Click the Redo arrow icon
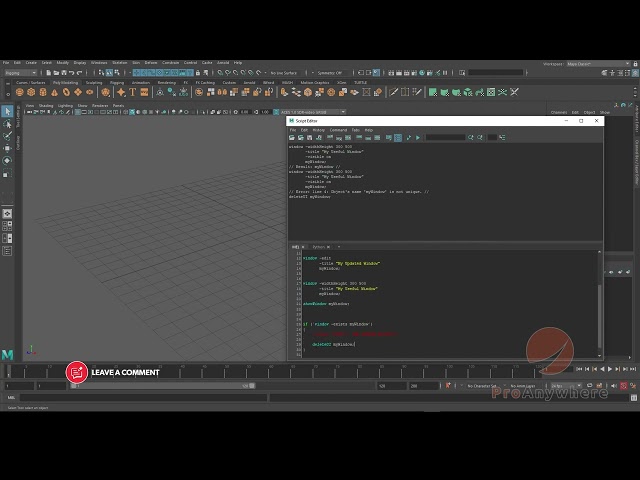This screenshot has height=480, width=640. [x=80, y=73]
